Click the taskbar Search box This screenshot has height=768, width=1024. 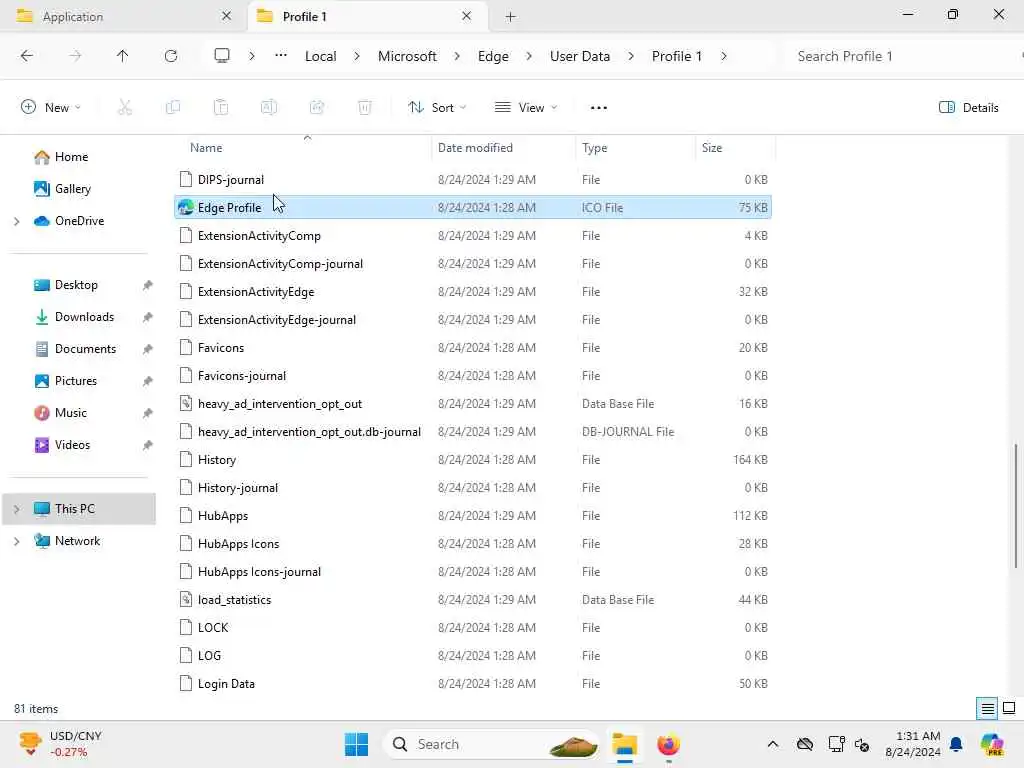click(492, 744)
